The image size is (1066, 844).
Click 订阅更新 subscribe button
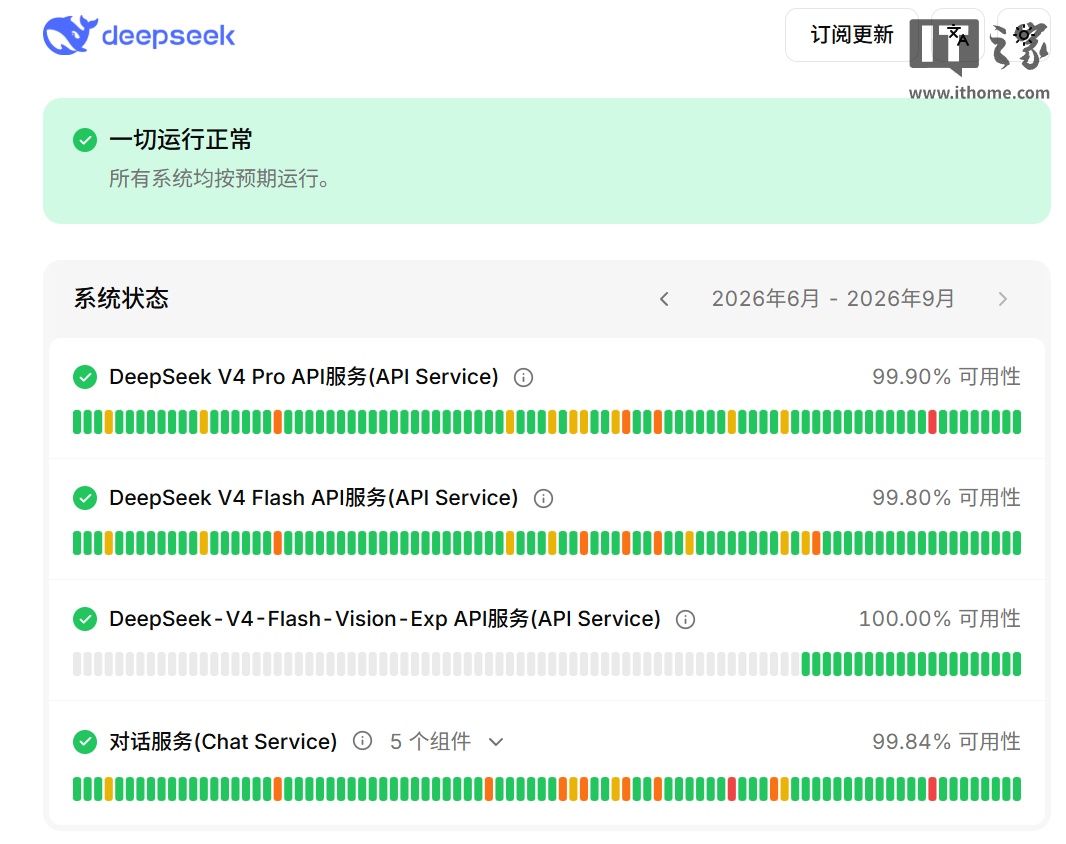tap(851, 35)
